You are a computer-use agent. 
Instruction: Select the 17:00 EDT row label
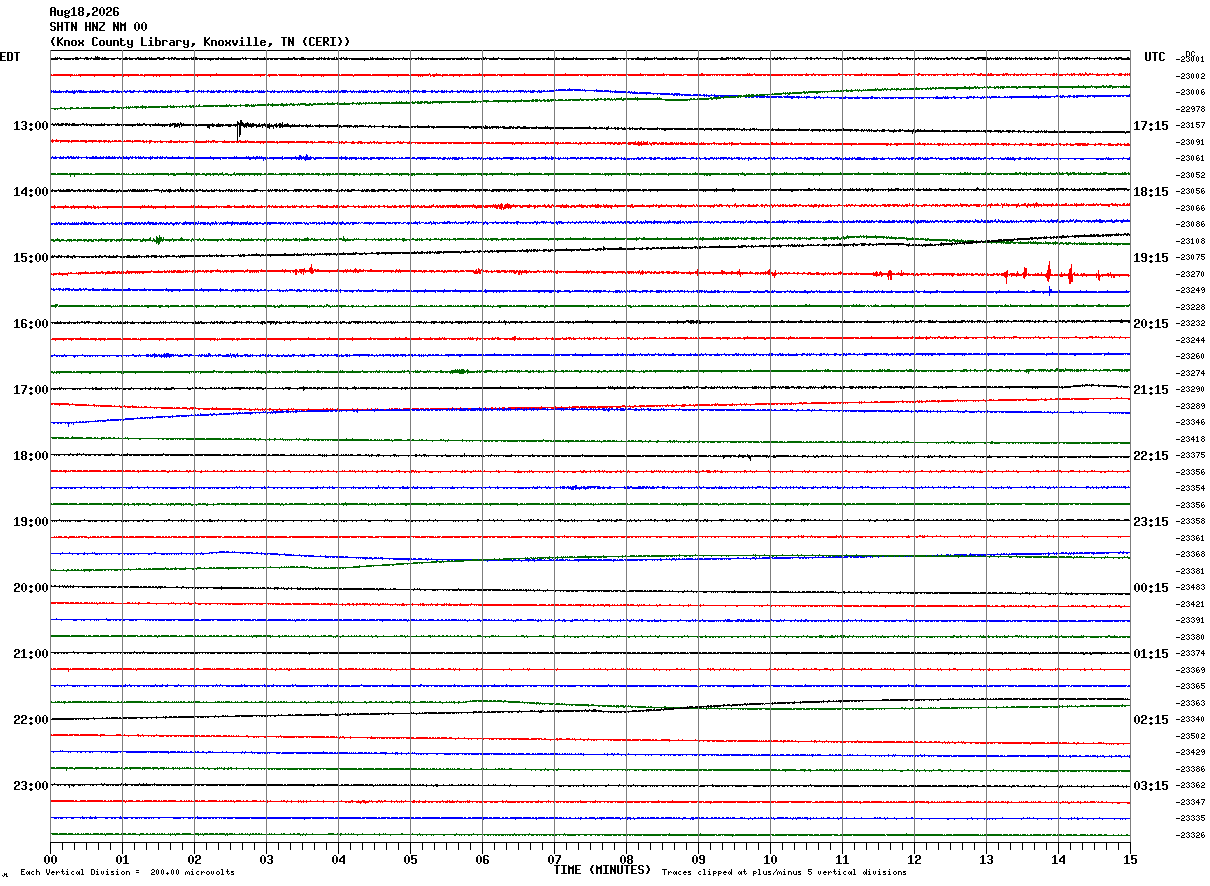30,390
